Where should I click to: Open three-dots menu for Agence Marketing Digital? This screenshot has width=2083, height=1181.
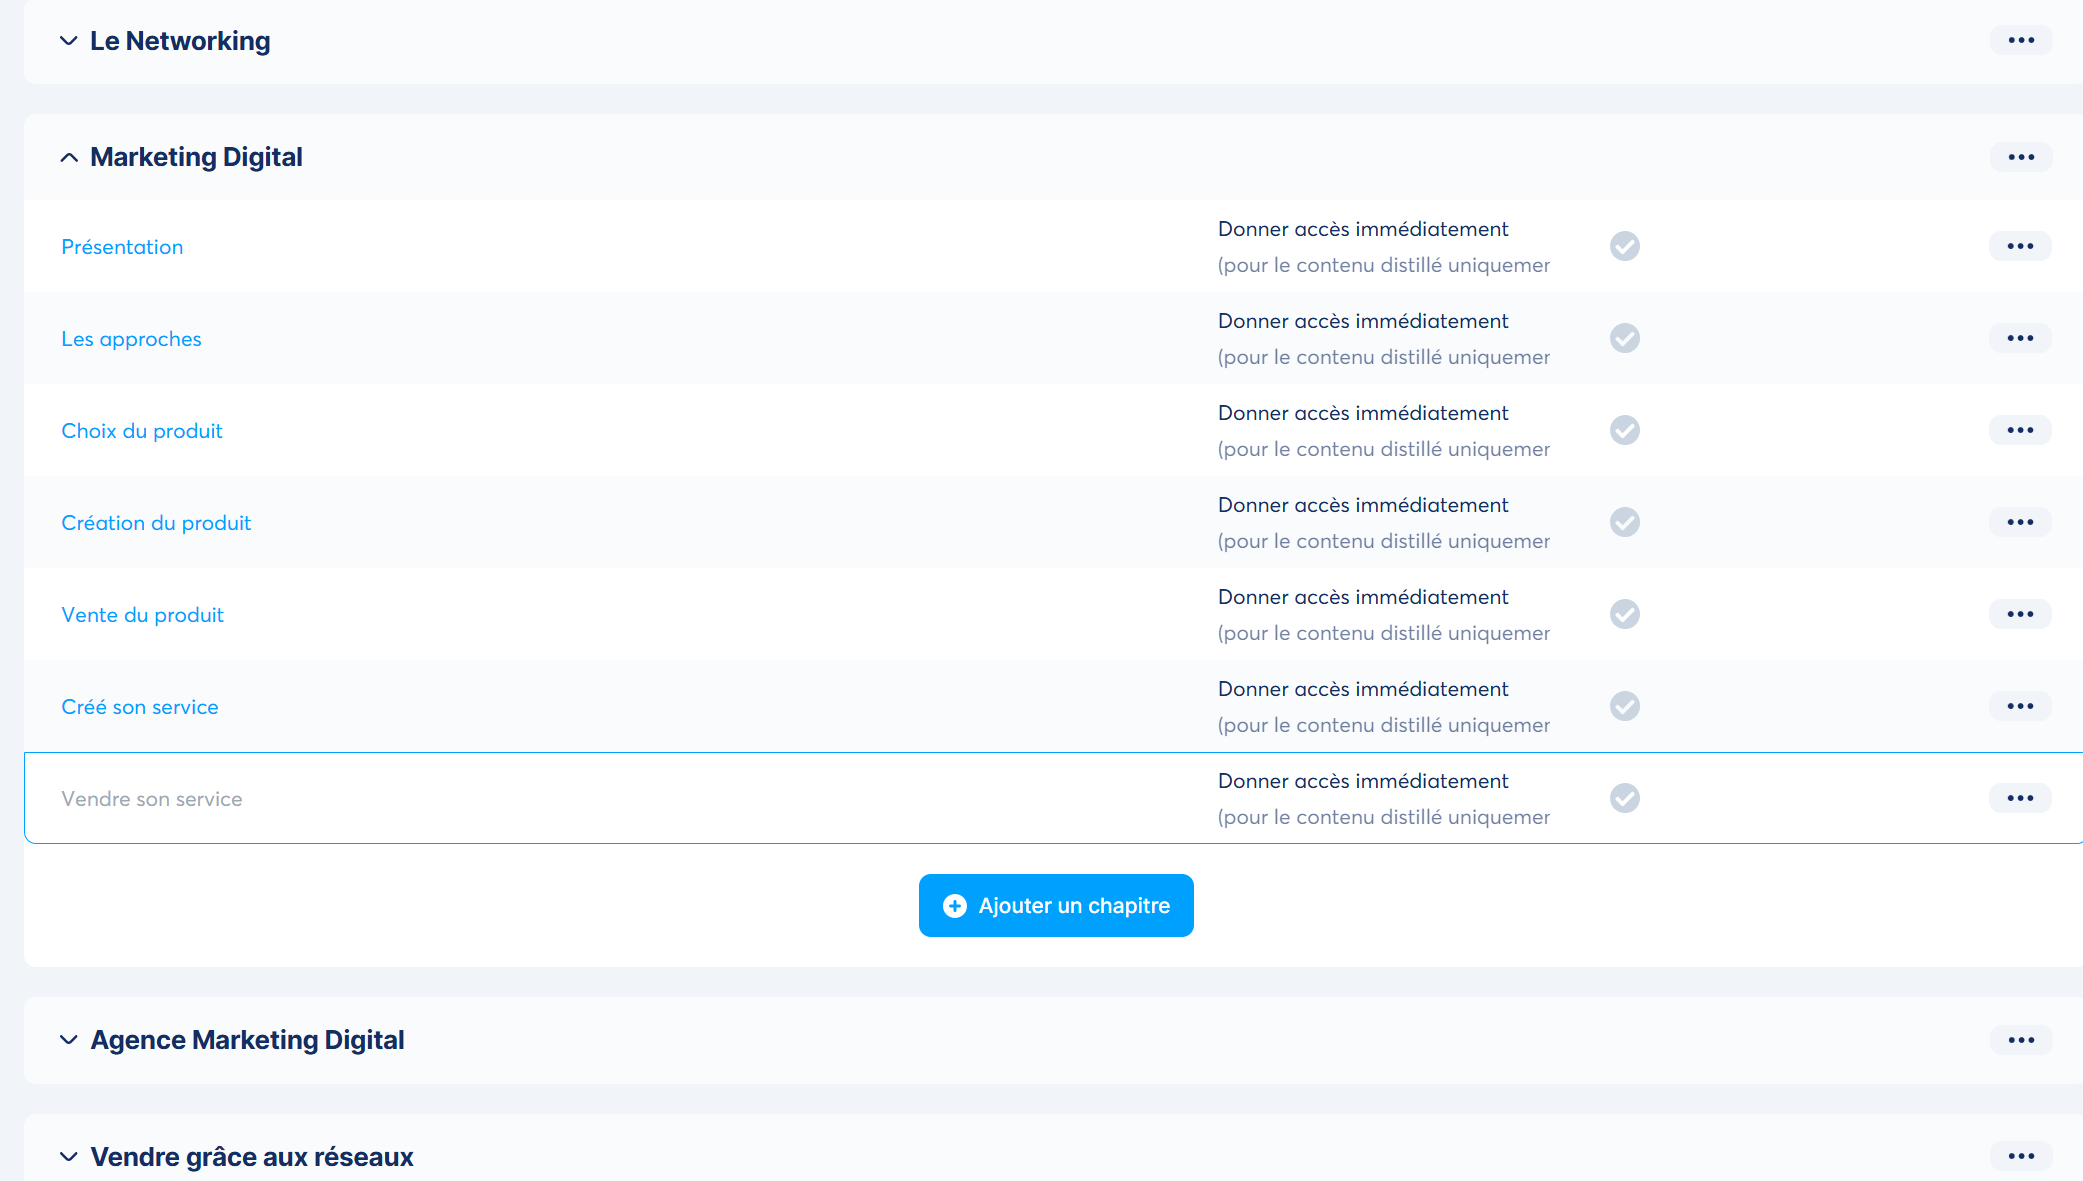(2020, 1040)
